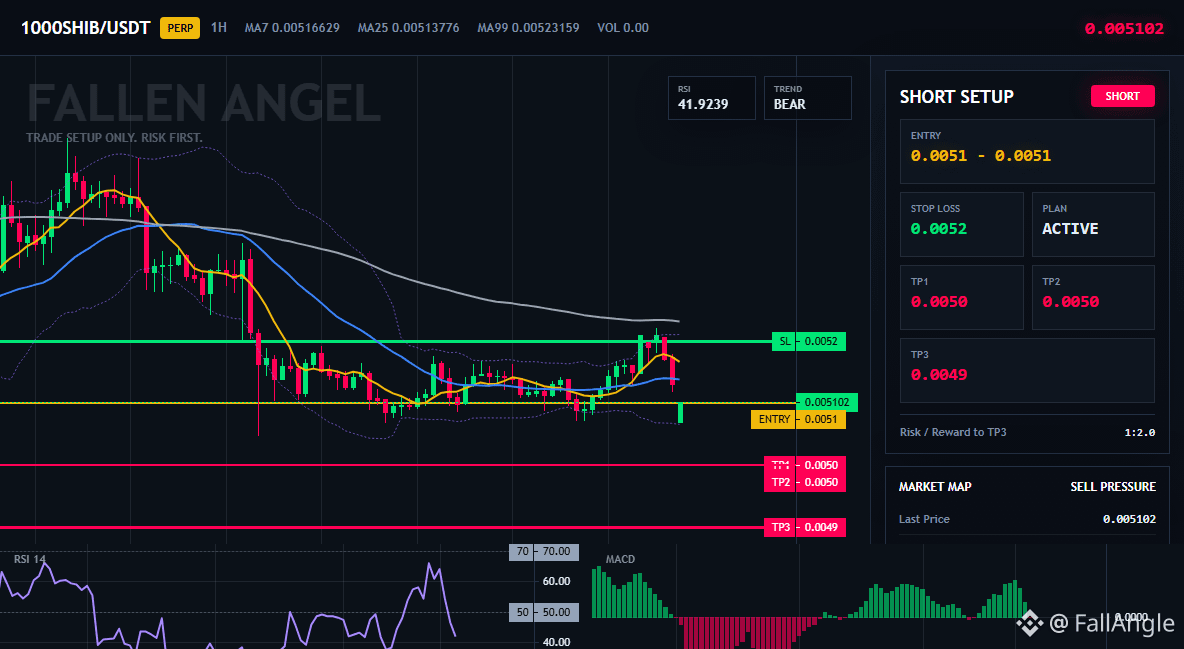1184x649 pixels.
Task: Click the RSI 41.9239 info box
Action: click(x=711, y=97)
